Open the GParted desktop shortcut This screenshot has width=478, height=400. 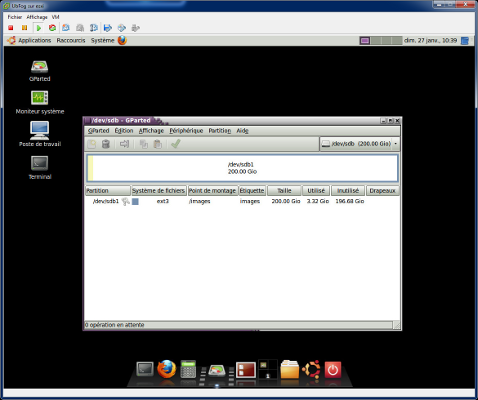pyautogui.click(x=40, y=71)
